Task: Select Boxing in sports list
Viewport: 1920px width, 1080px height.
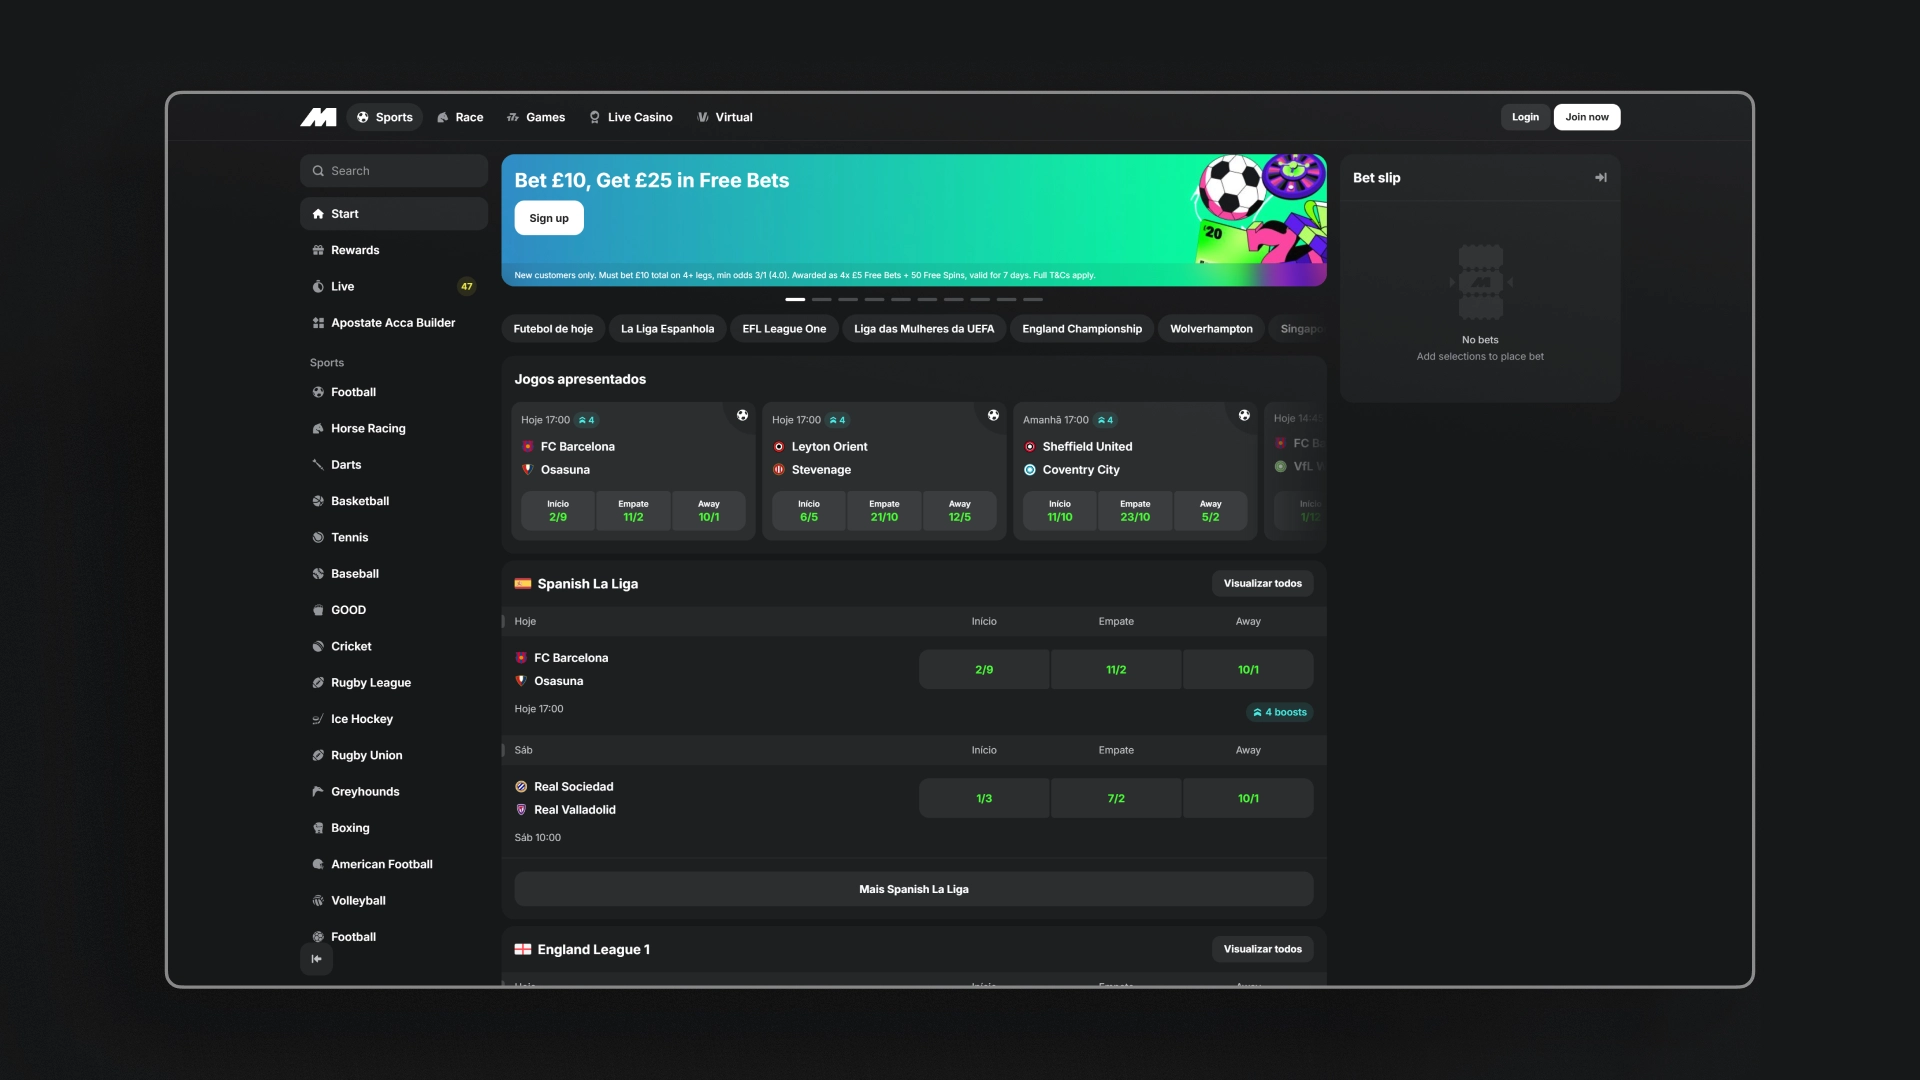Action: pos(394,828)
